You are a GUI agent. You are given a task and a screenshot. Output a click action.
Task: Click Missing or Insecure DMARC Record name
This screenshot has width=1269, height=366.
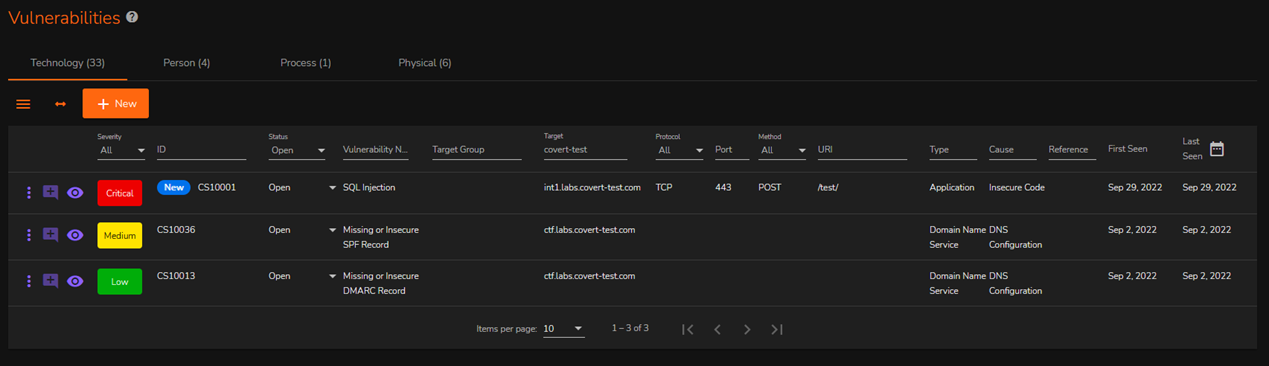click(381, 283)
